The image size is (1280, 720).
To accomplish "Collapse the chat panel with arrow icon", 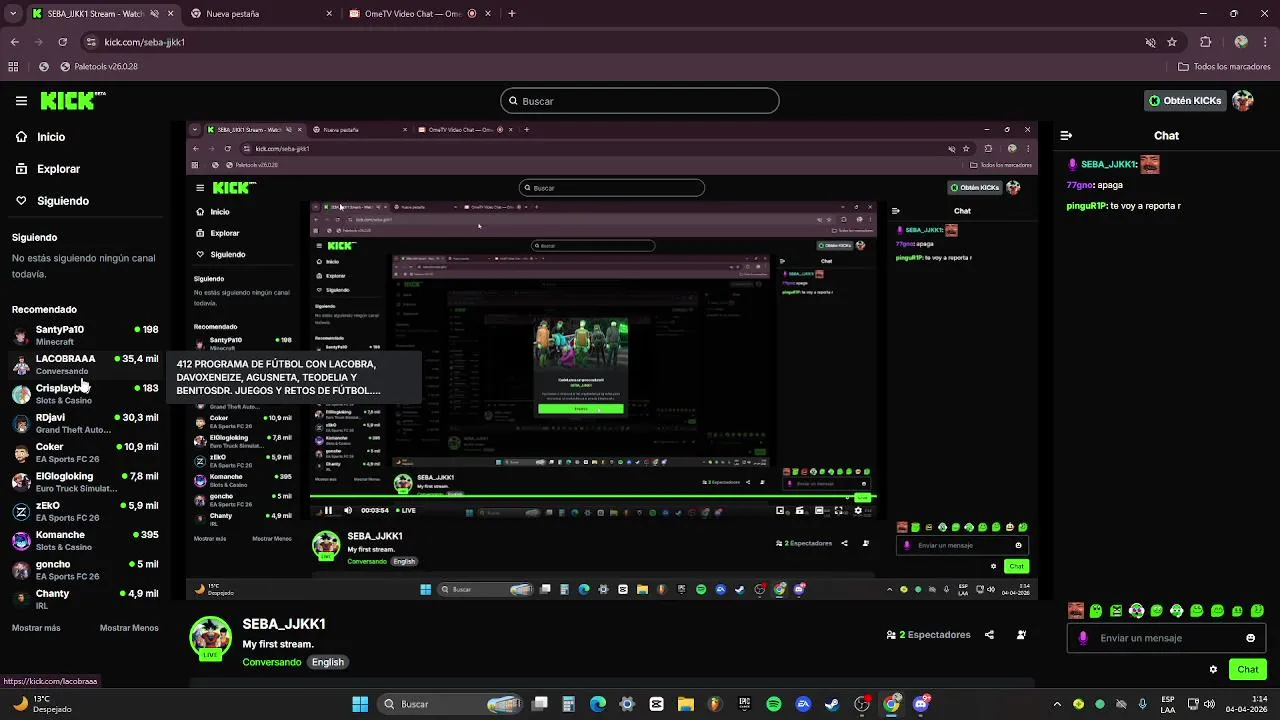I will pyautogui.click(x=1066, y=135).
